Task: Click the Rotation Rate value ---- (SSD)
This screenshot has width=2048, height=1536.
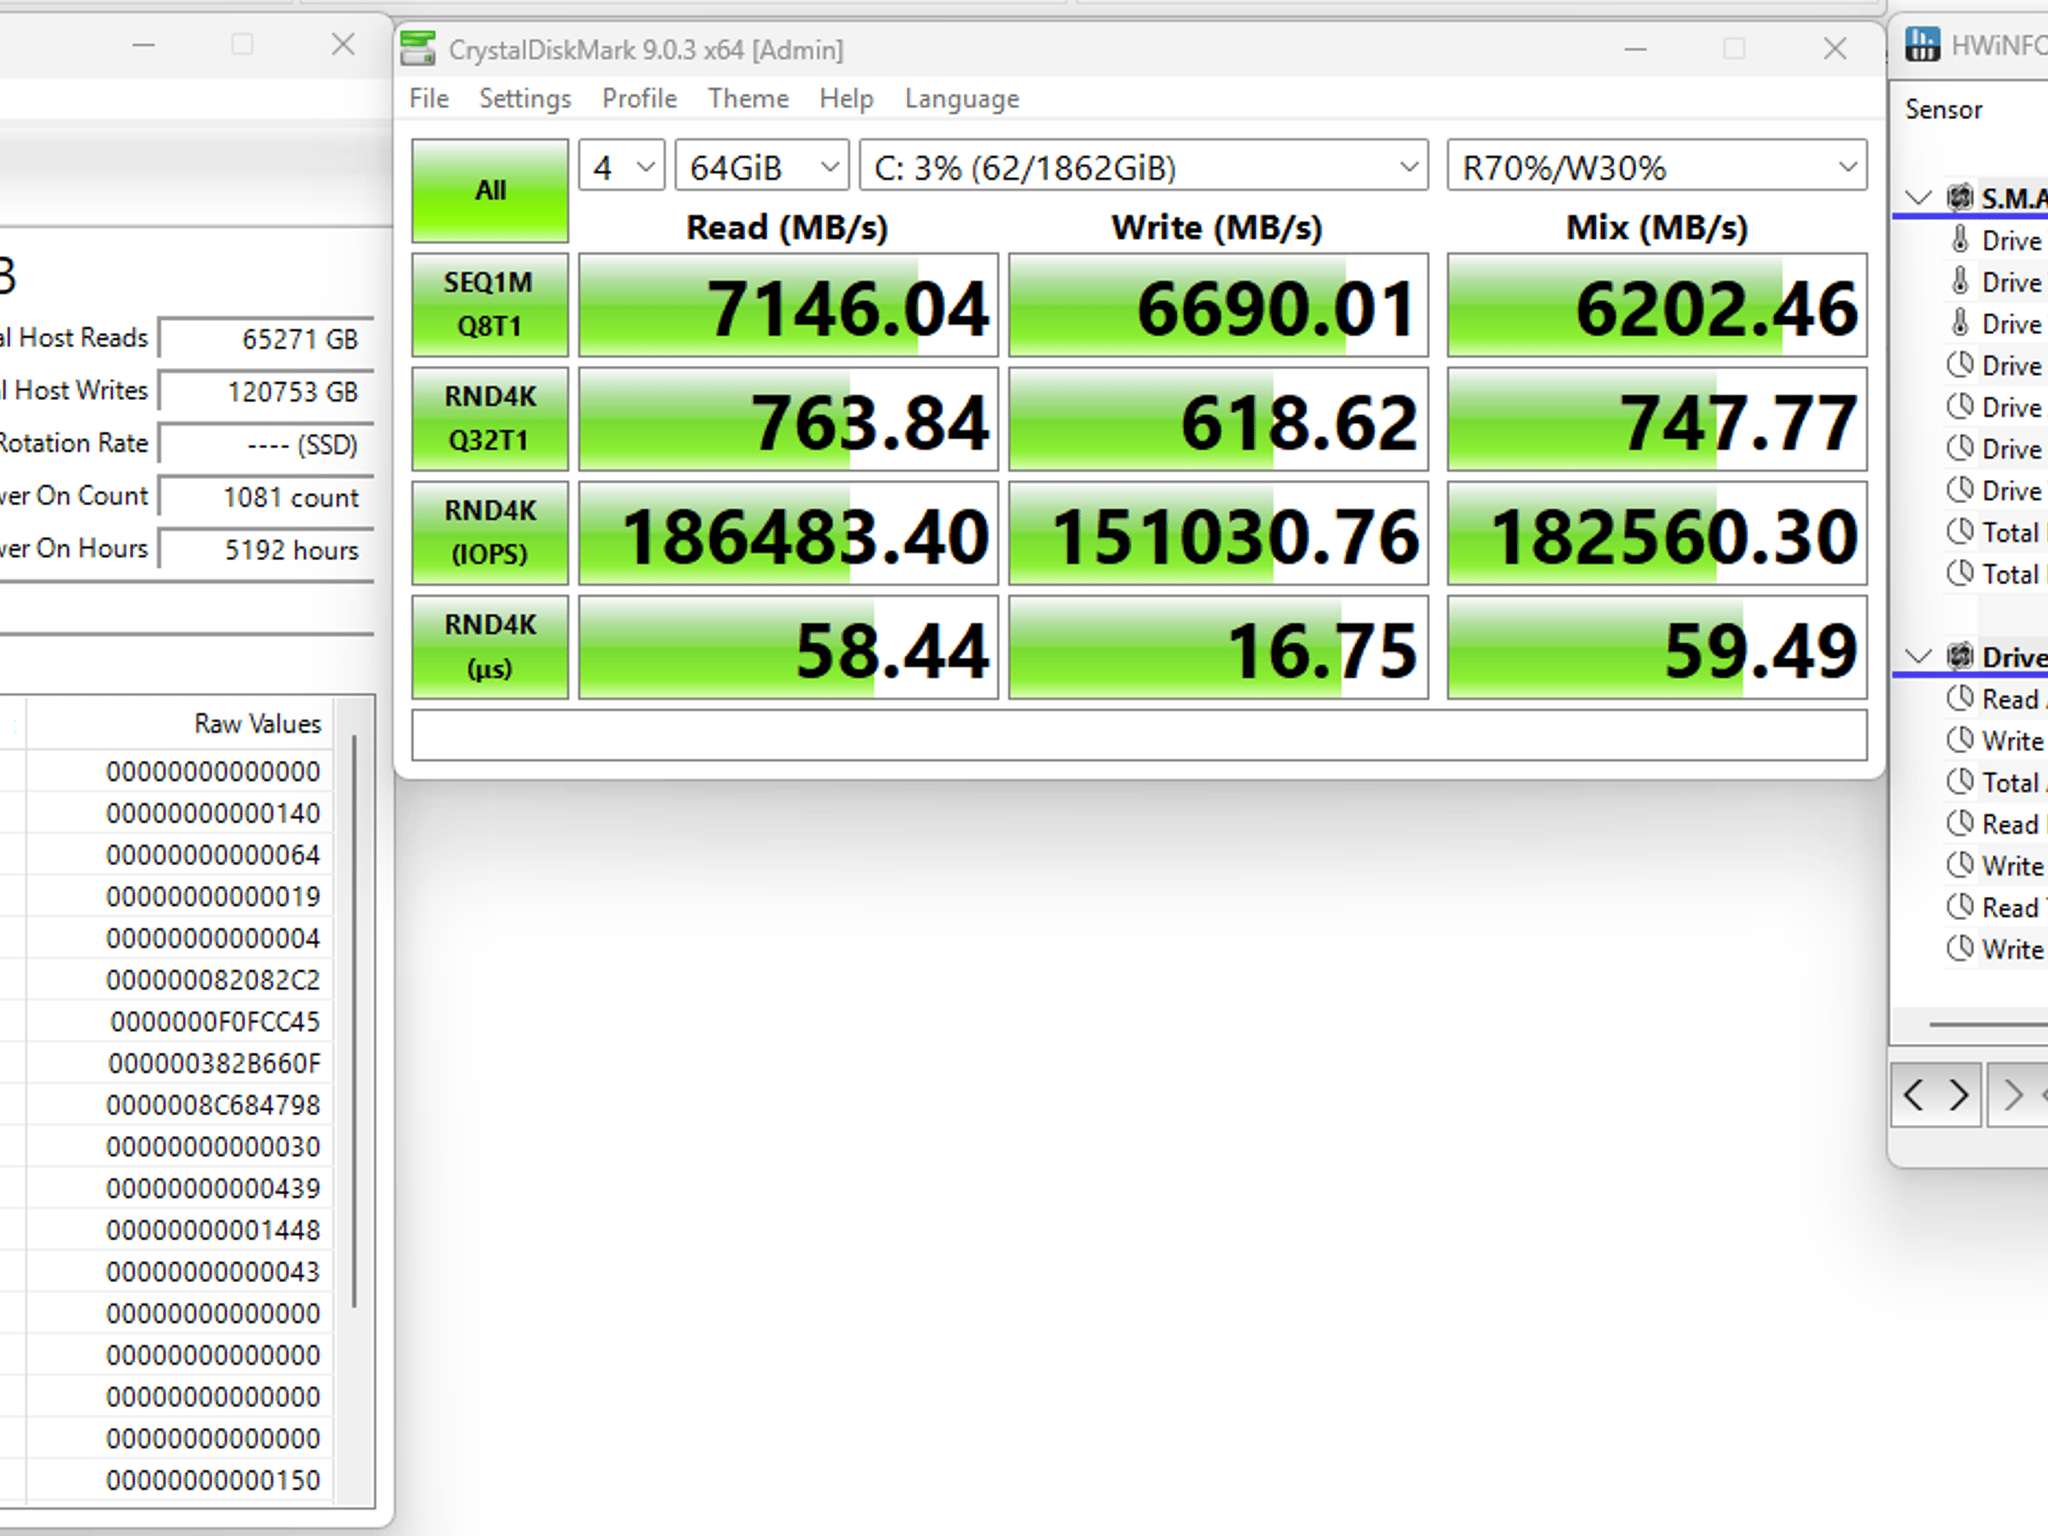Action: coord(266,444)
